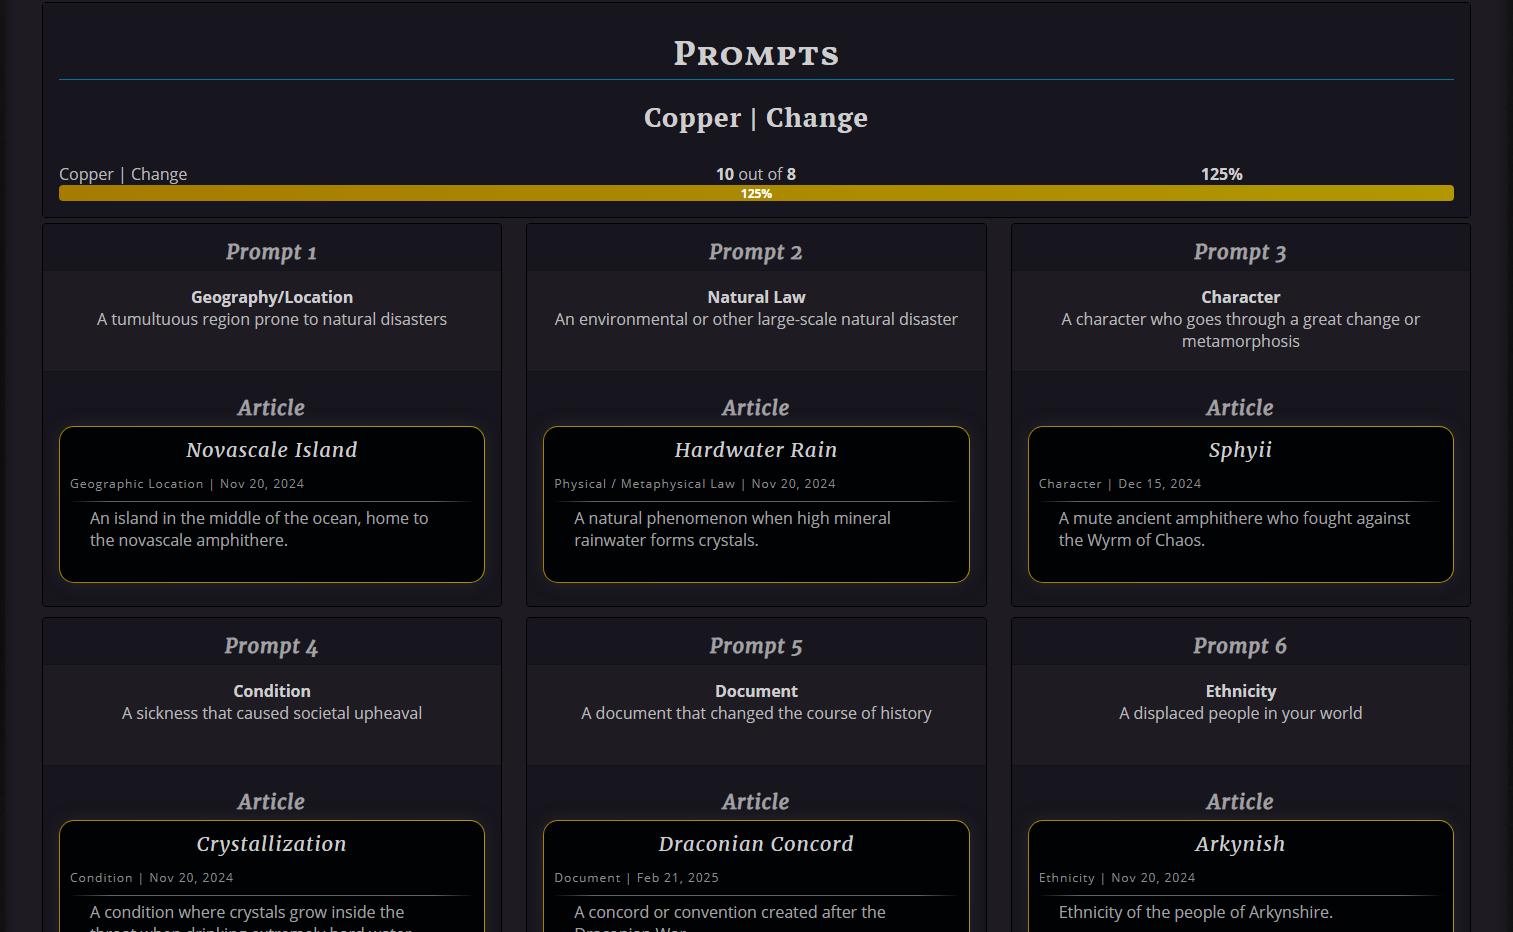
Task: Open the Crystallization condition article
Action: (x=271, y=844)
